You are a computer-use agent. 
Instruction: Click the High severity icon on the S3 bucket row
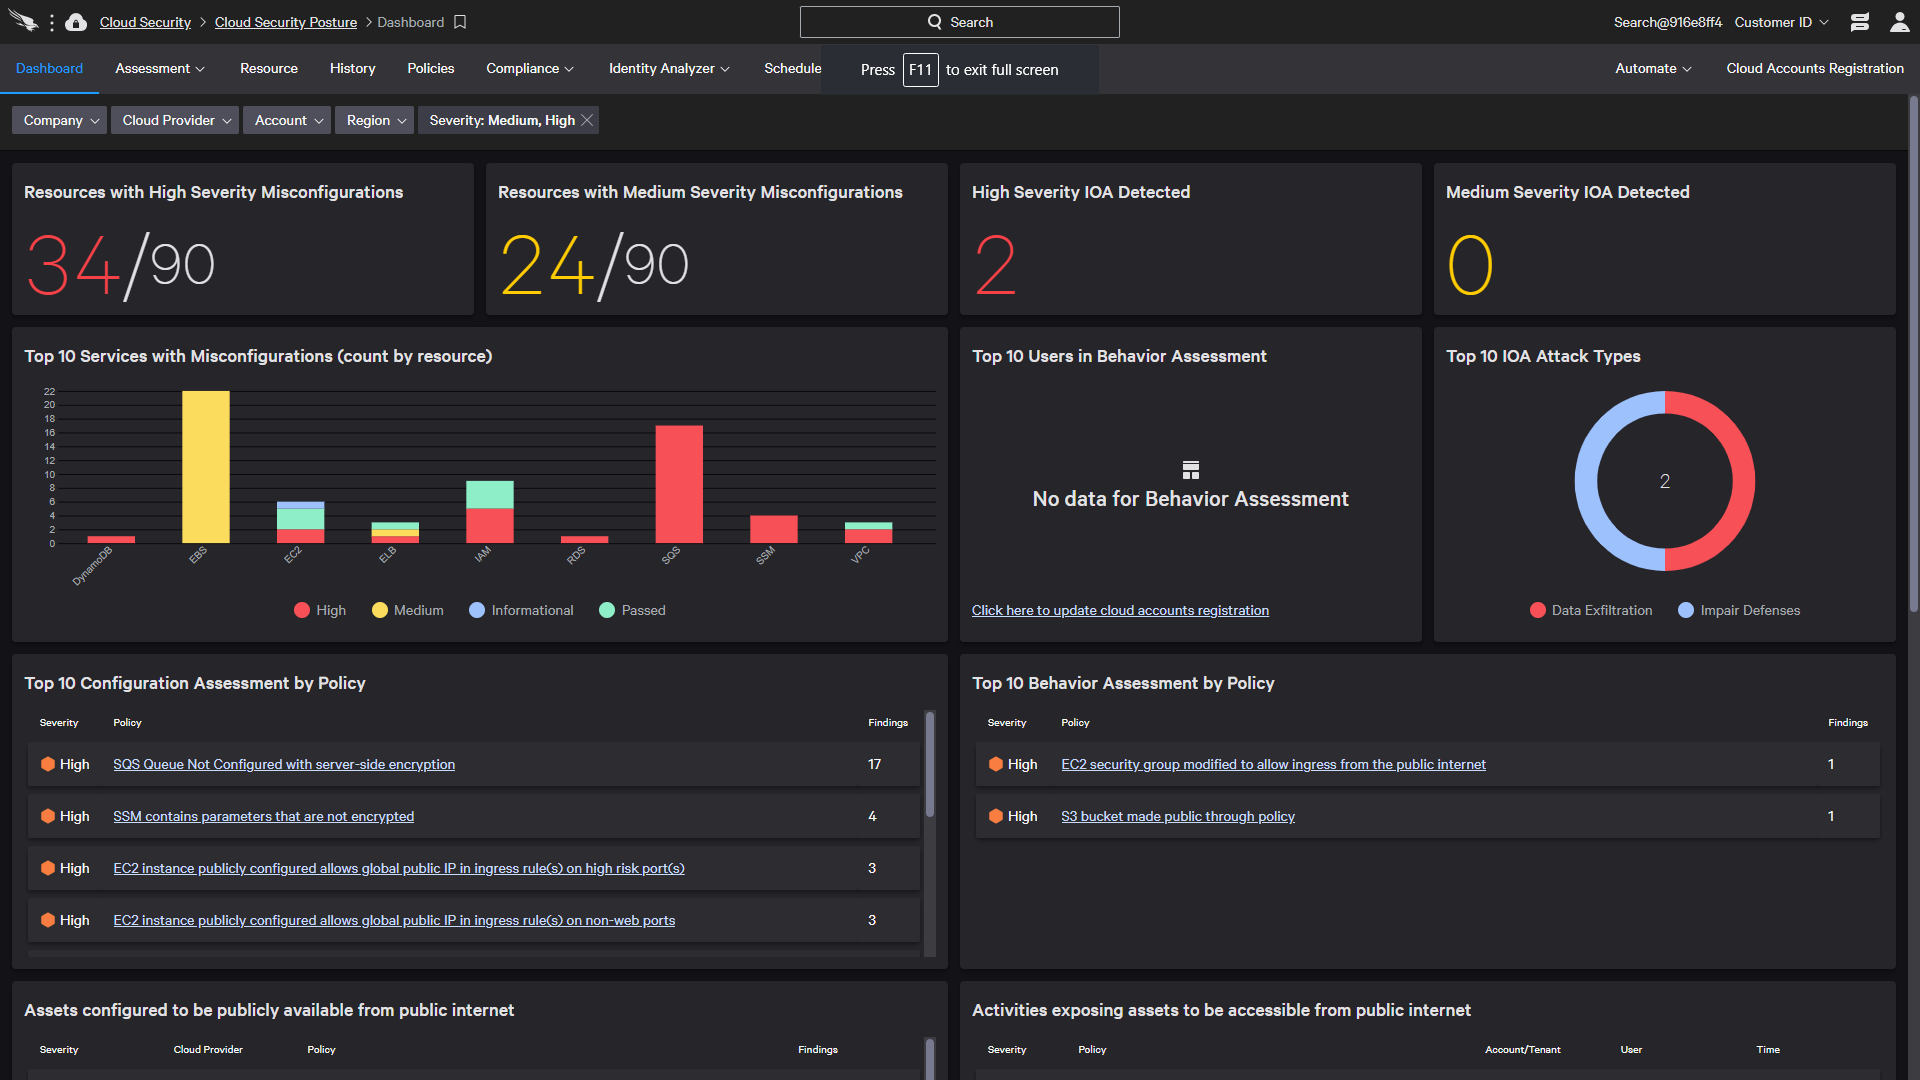click(996, 816)
